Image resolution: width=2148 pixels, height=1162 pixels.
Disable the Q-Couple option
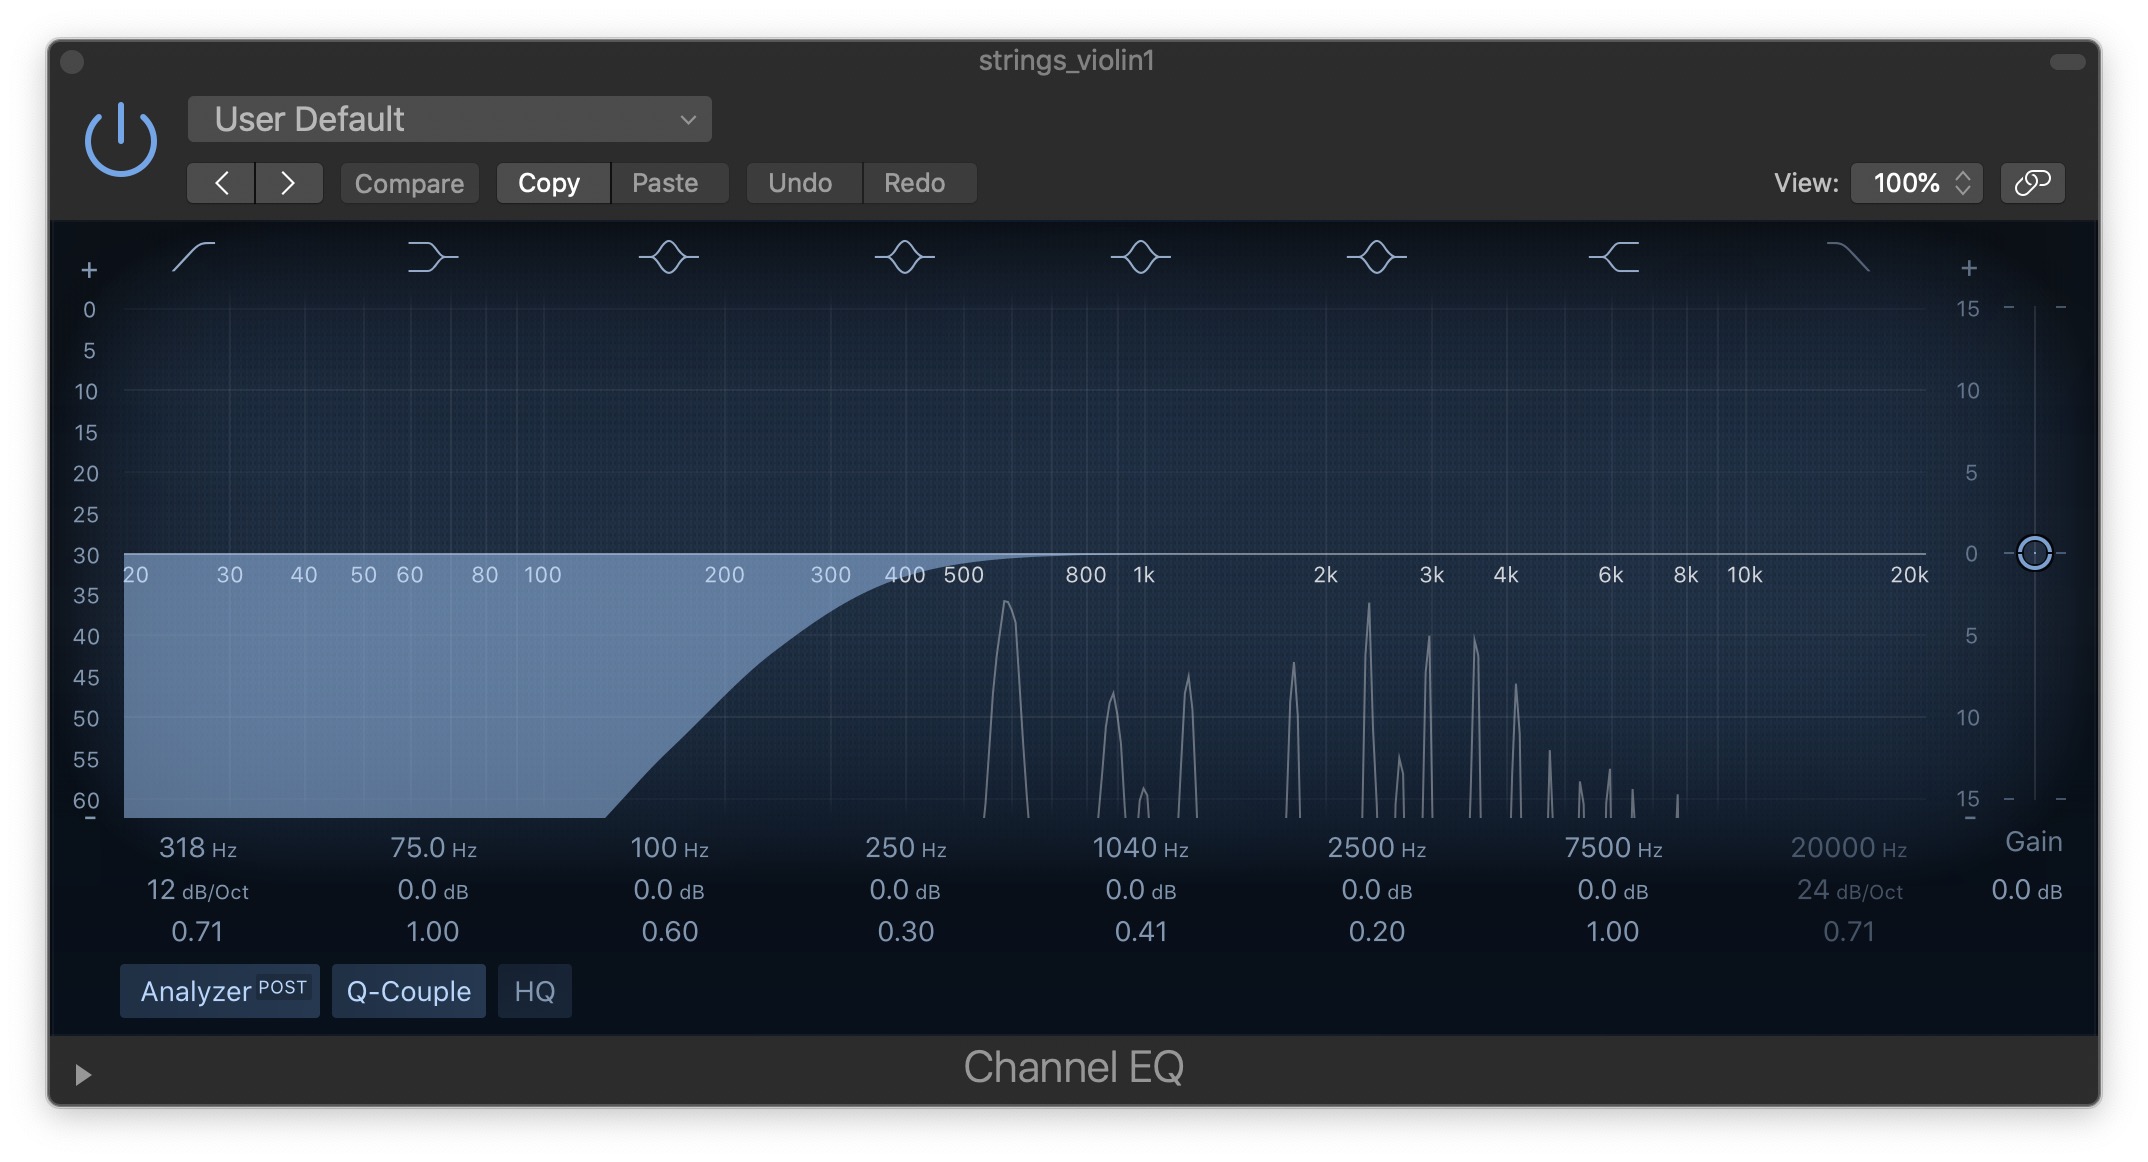tap(408, 991)
